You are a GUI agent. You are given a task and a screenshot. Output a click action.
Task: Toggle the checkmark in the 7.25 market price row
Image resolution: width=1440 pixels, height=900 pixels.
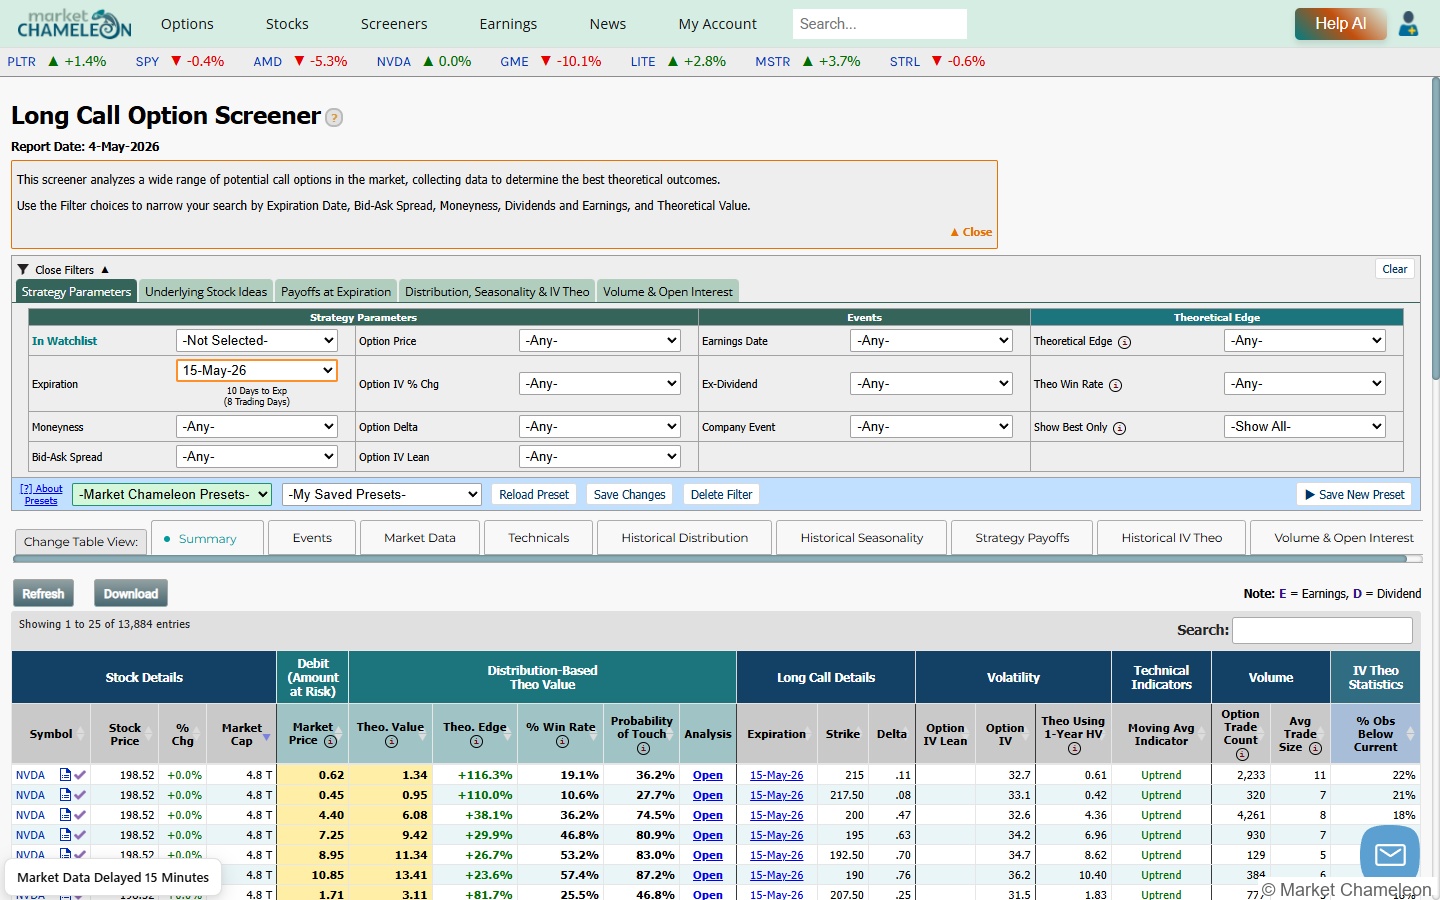click(80, 835)
